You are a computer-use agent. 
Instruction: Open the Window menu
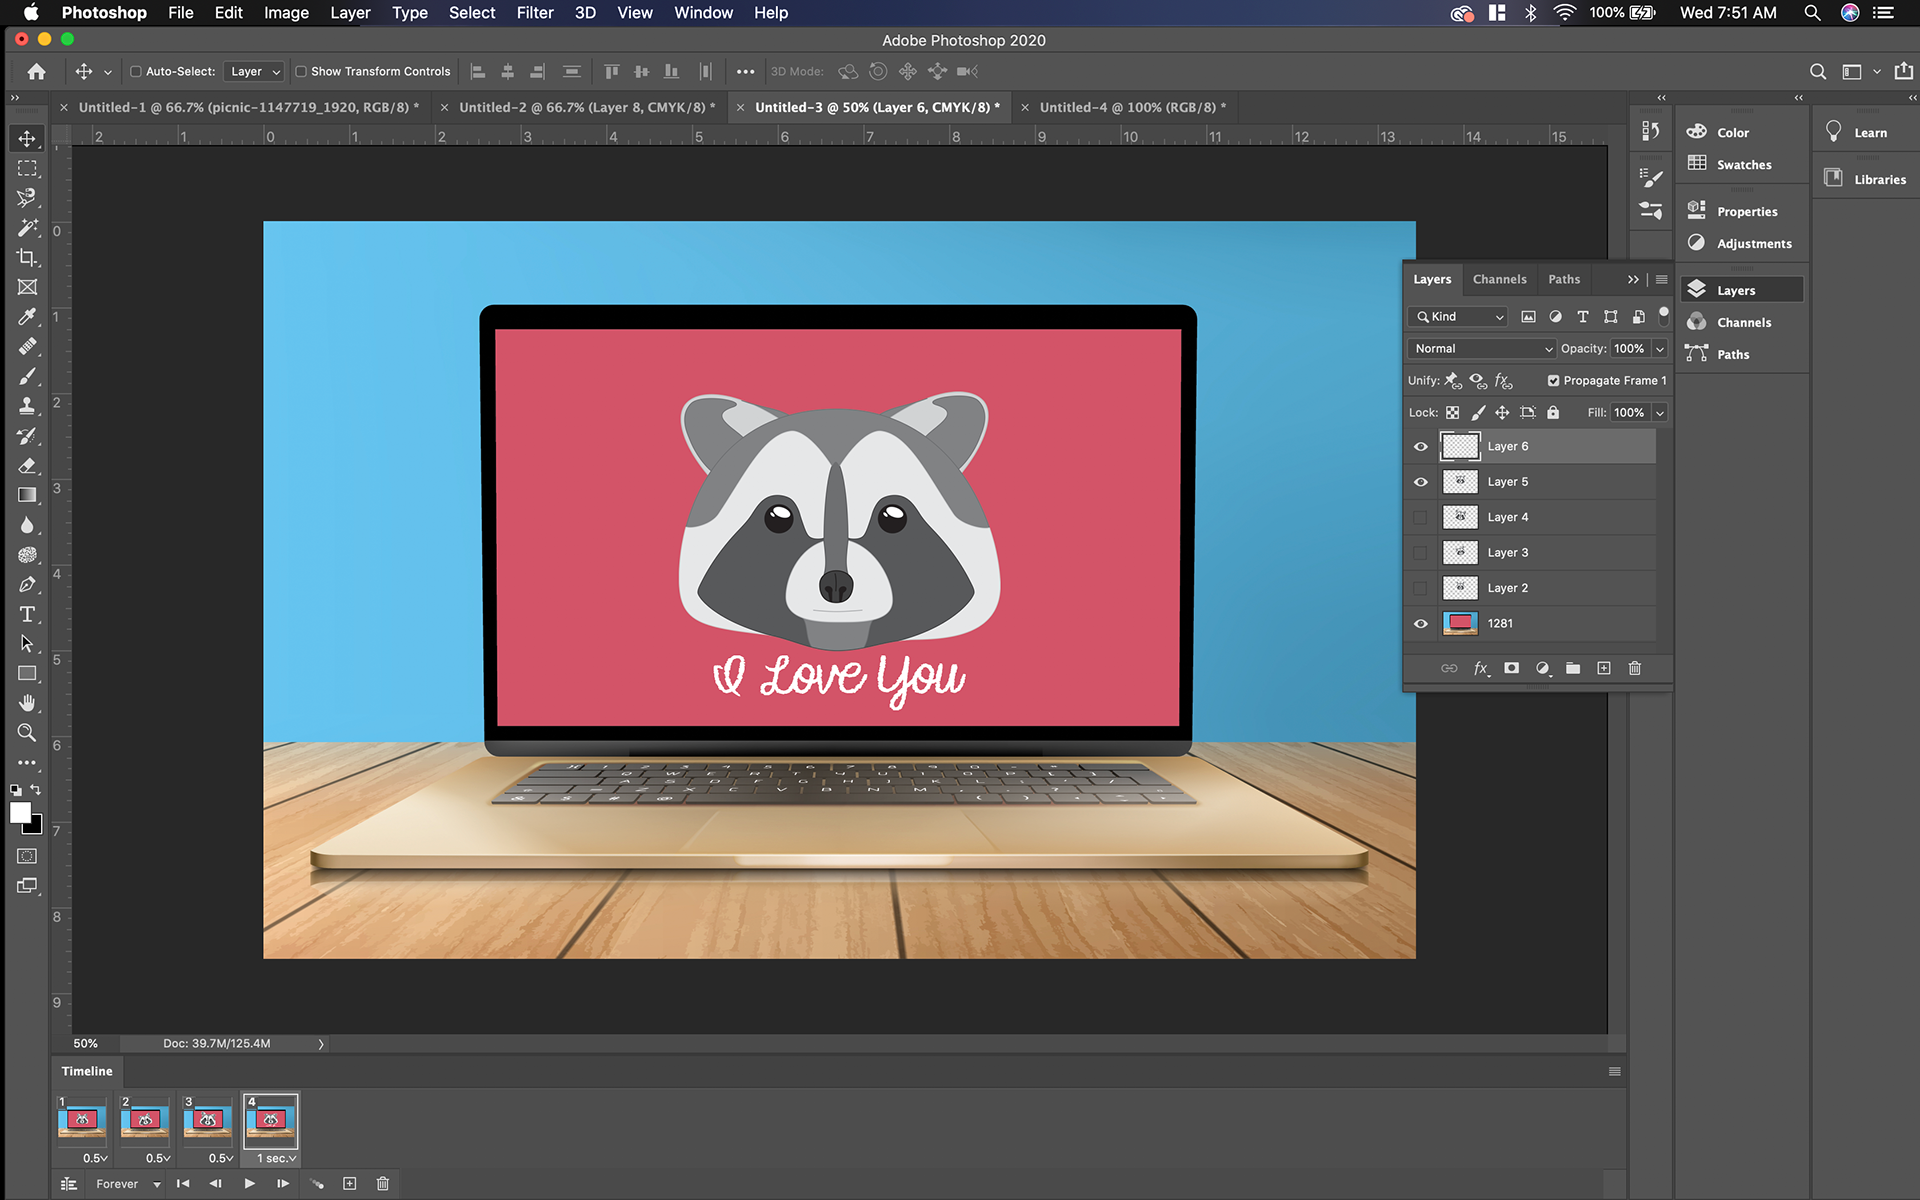click(703, 13)
